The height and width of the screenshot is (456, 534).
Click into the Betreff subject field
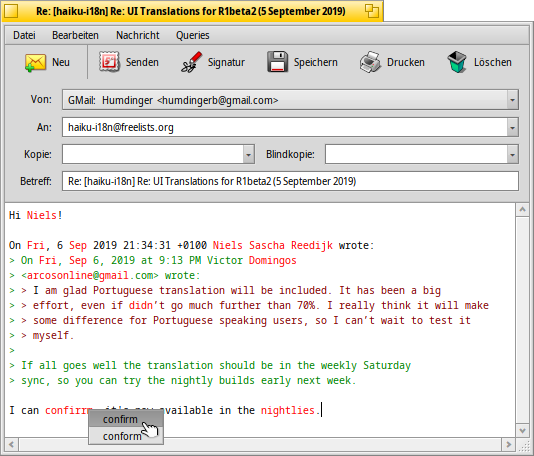pos(290,181)
